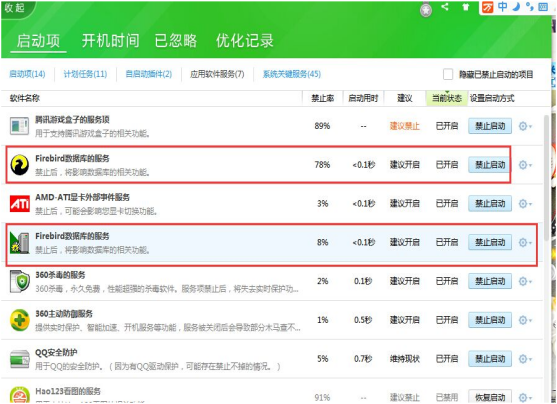Screen dimensions: 557x404
Task: Disable startup for QQ安全防护 service
Action: [490, 359]
